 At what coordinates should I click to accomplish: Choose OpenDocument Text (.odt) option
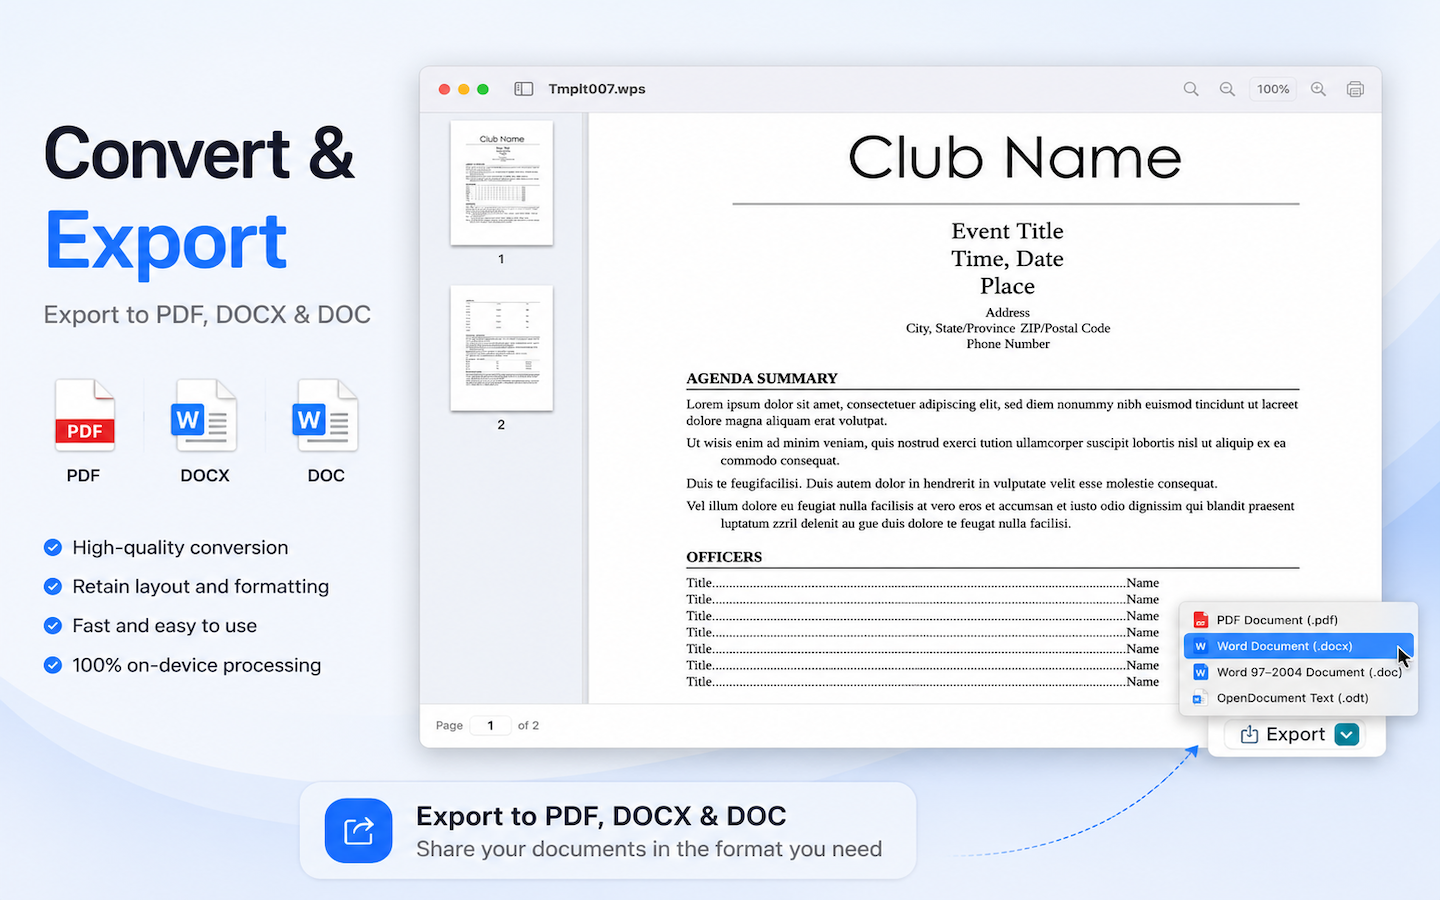(x=1299, y=698)
